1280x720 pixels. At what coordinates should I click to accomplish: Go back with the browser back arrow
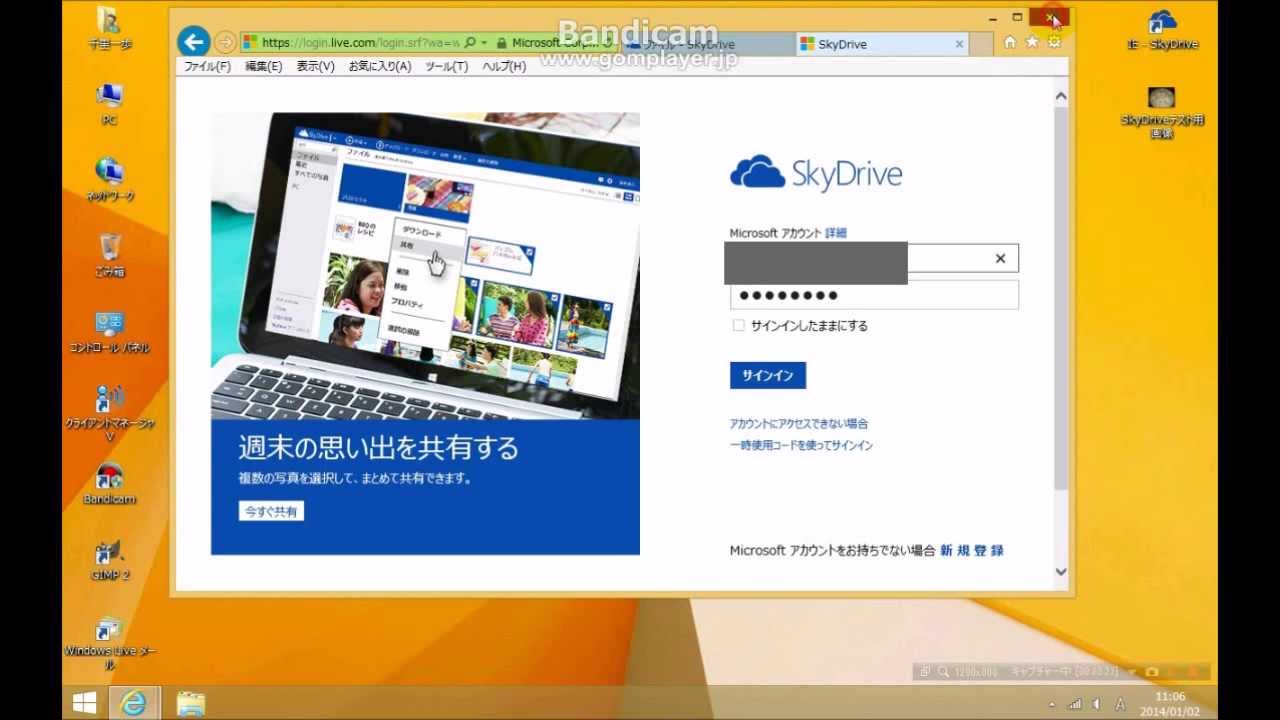click(194, 42)
